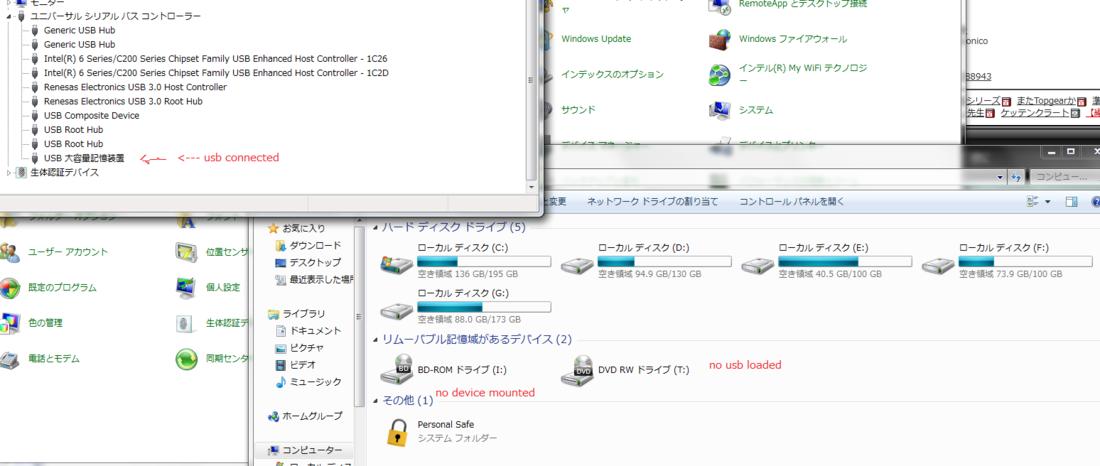This screenshot has height=466, width=1100.
Task: Open the サウンド control panel link
Action: [578, 110]
